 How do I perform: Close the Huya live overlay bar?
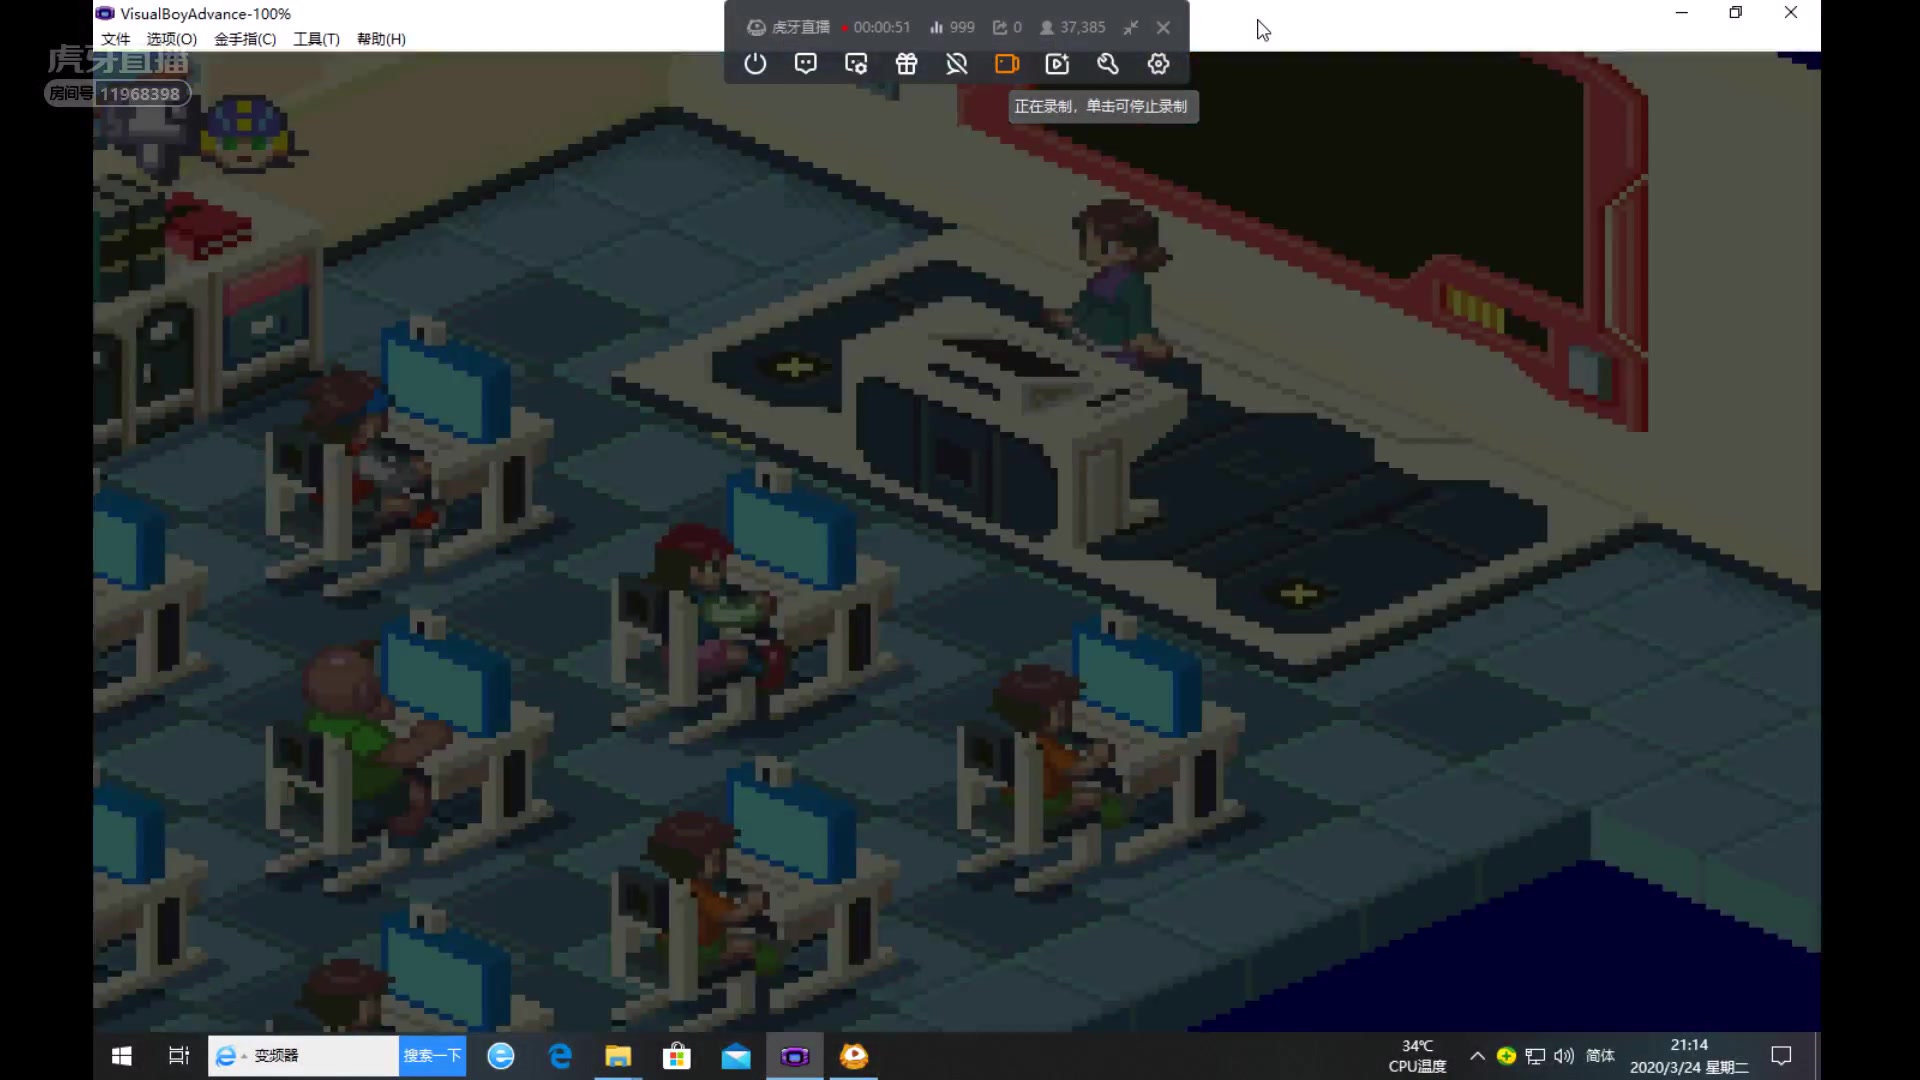(1163, 28)
